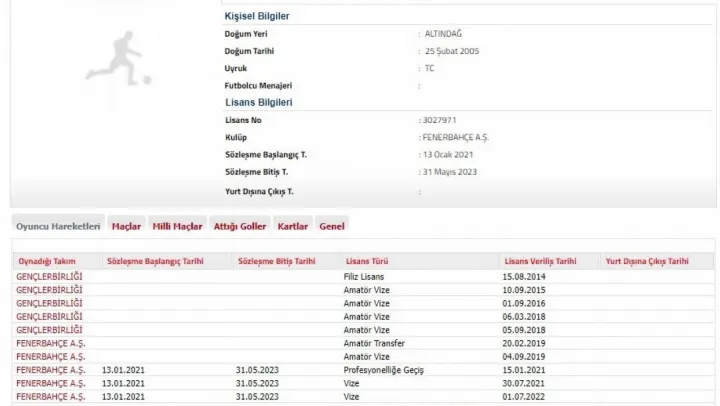This screenshot has height=406, width=720.
Task: Open FENERBAHÇE A.Ş. link in Profesyonelliğe Geçiş row
Action: click(50, 370)
